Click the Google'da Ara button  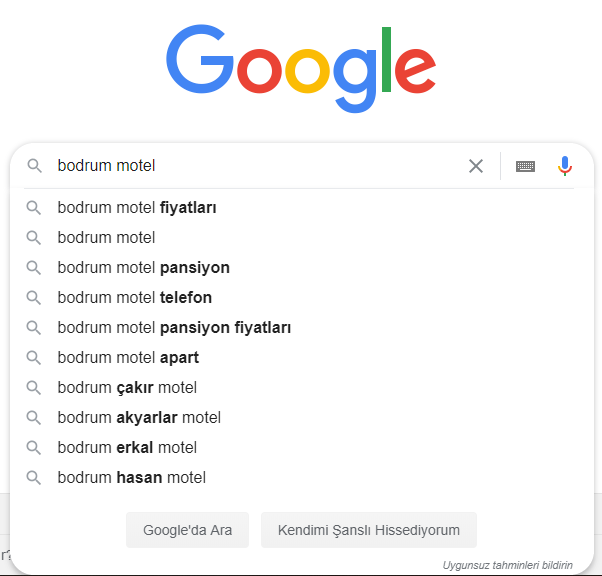tap(187, 530)
